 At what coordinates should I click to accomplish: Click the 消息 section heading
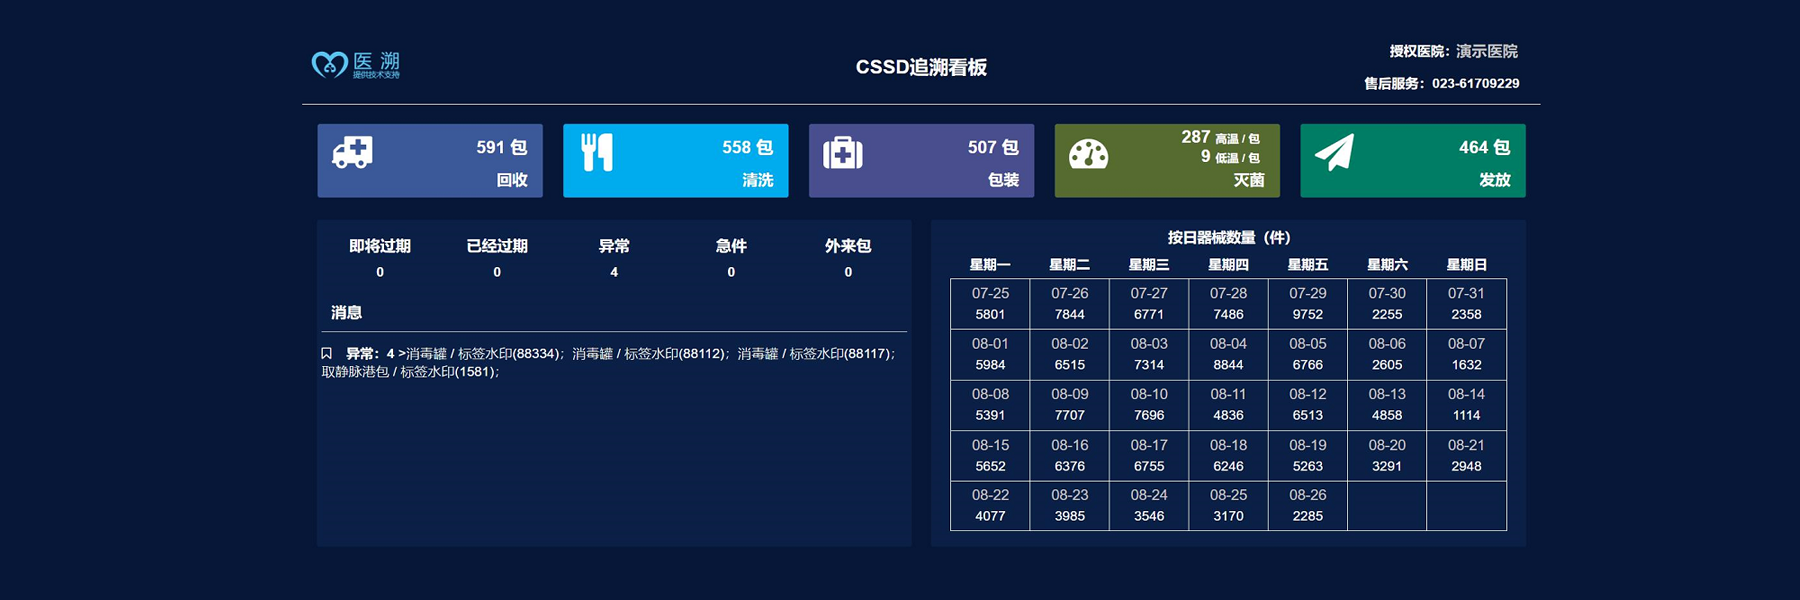tap(347, 313)
